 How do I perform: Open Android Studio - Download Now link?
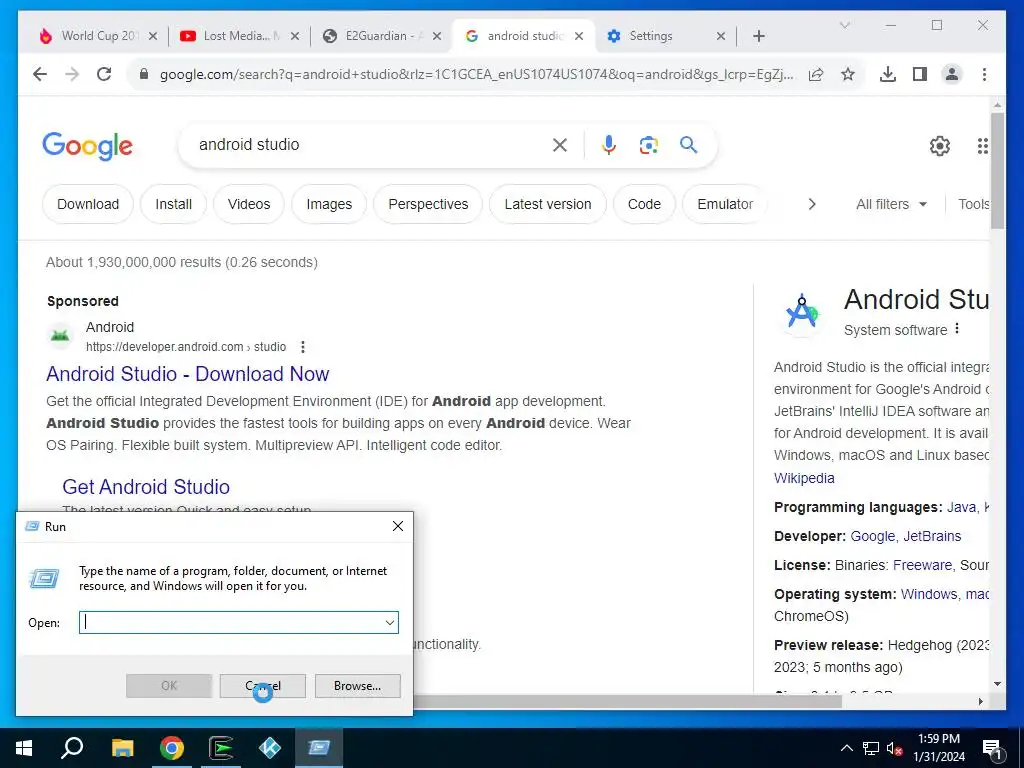187,374
